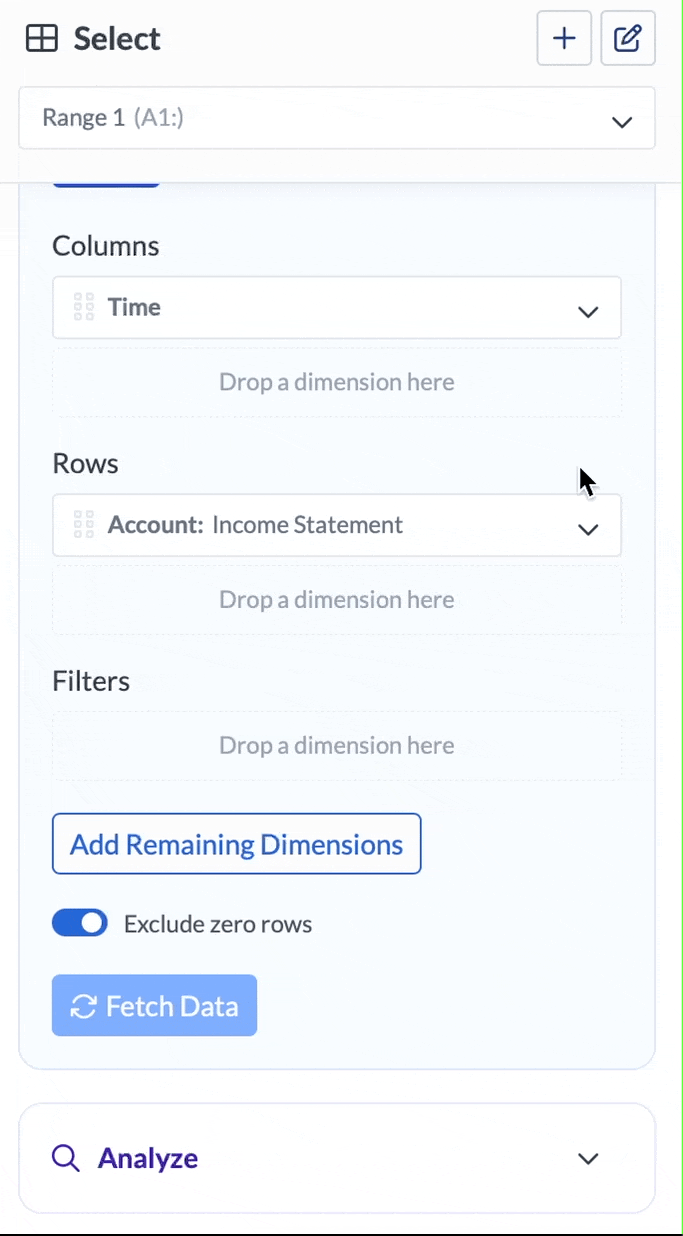The height and width of the screenshot is (1236, 683).
Task: Open the Time dimension dropdown chevron
Action: click(x=587, y=311)
